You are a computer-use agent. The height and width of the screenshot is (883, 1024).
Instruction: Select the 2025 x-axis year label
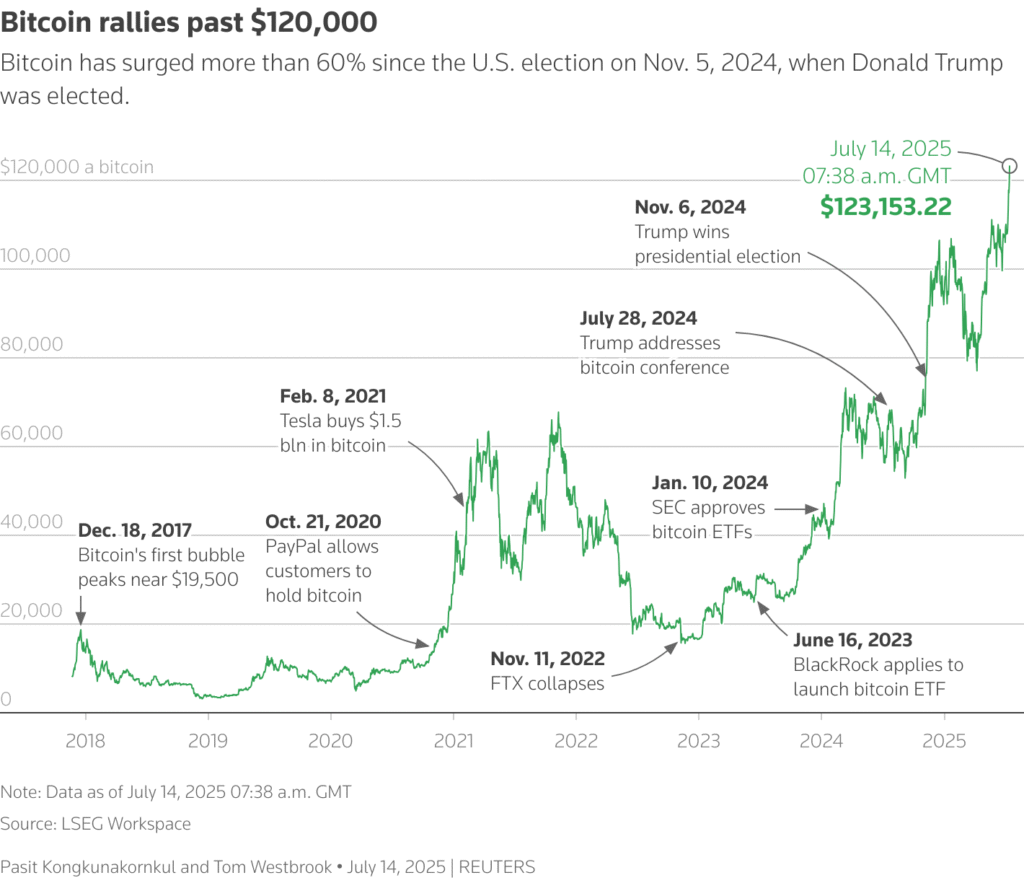point(944,742)
